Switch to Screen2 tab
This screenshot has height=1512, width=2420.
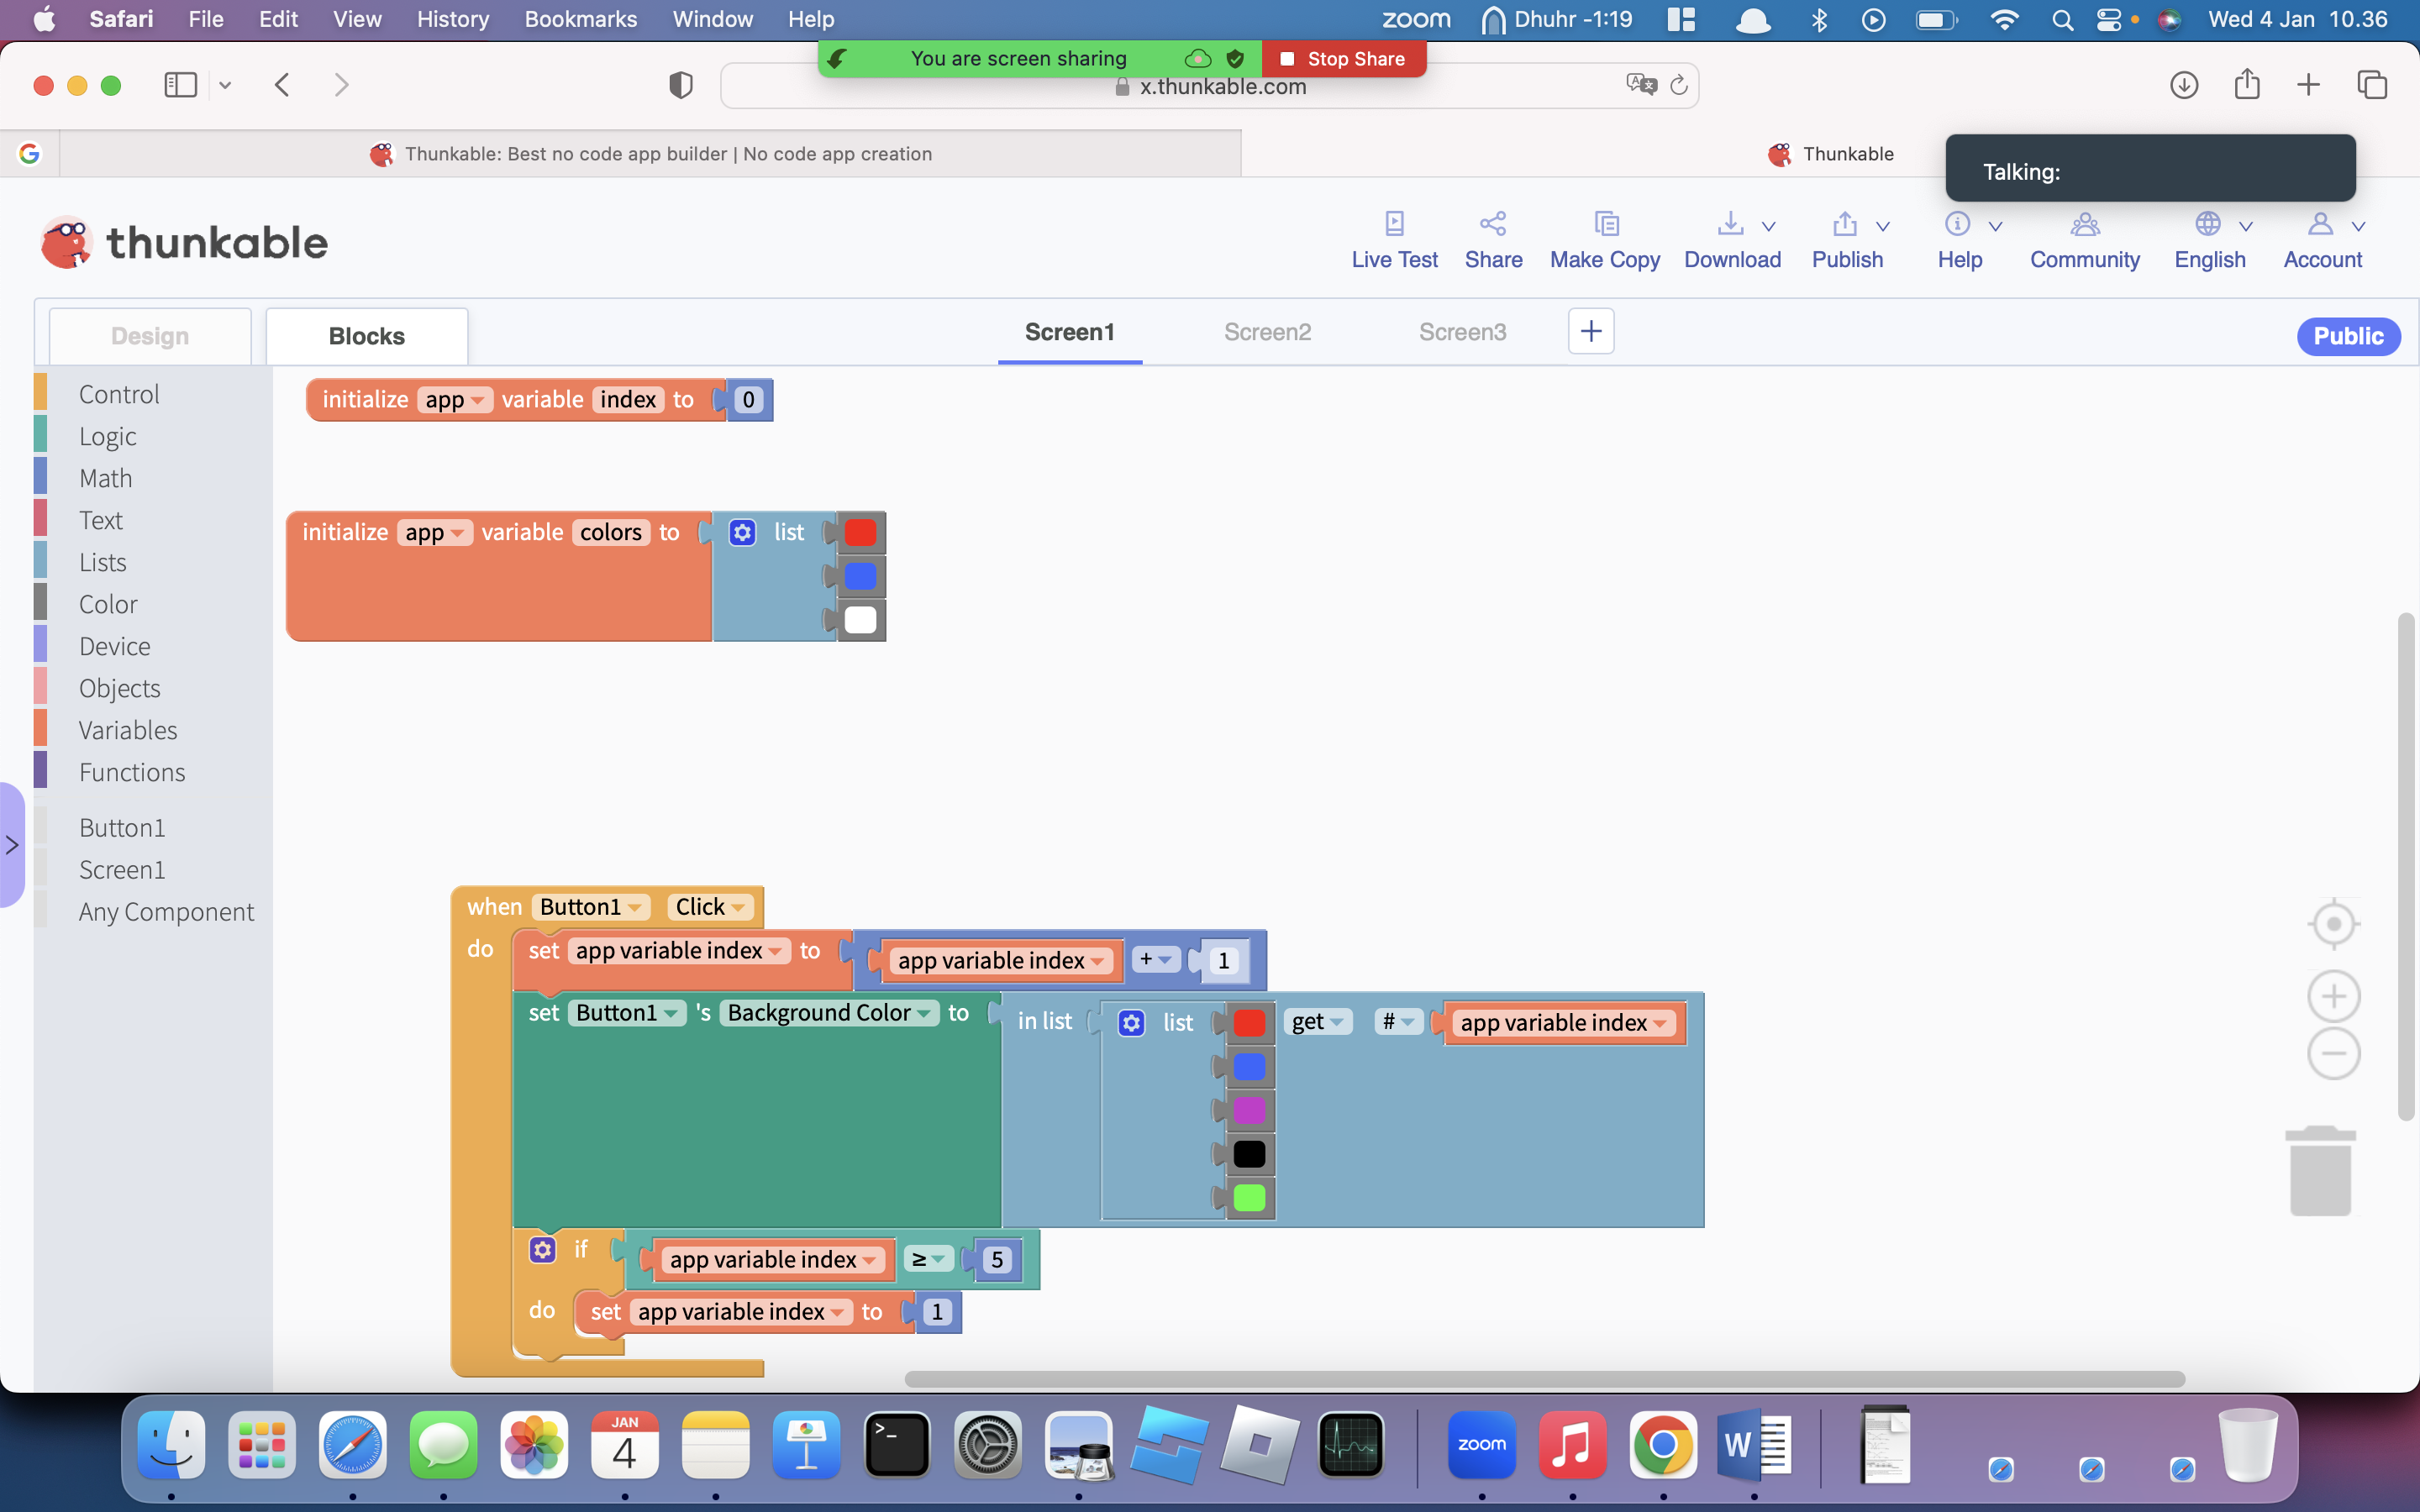1267,332
